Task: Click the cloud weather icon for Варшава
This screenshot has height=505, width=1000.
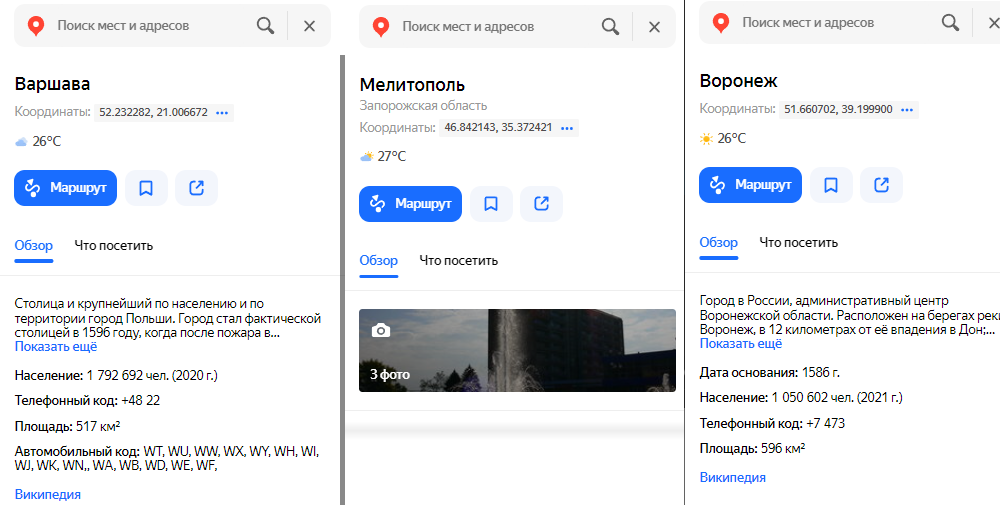Action: pyautogui.click(x=21, y=142)
